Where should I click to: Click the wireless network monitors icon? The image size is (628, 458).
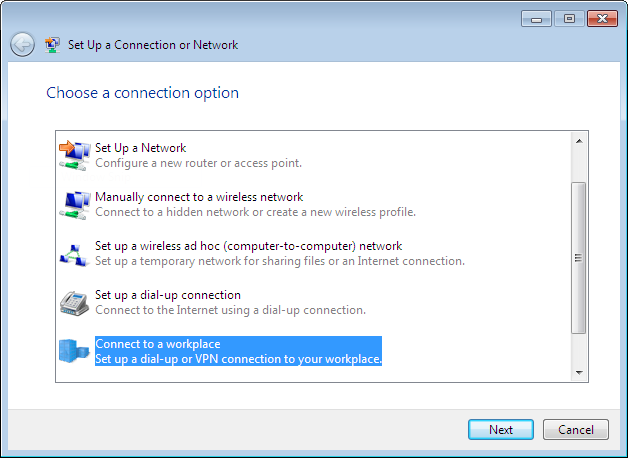[x=75, y=204]
